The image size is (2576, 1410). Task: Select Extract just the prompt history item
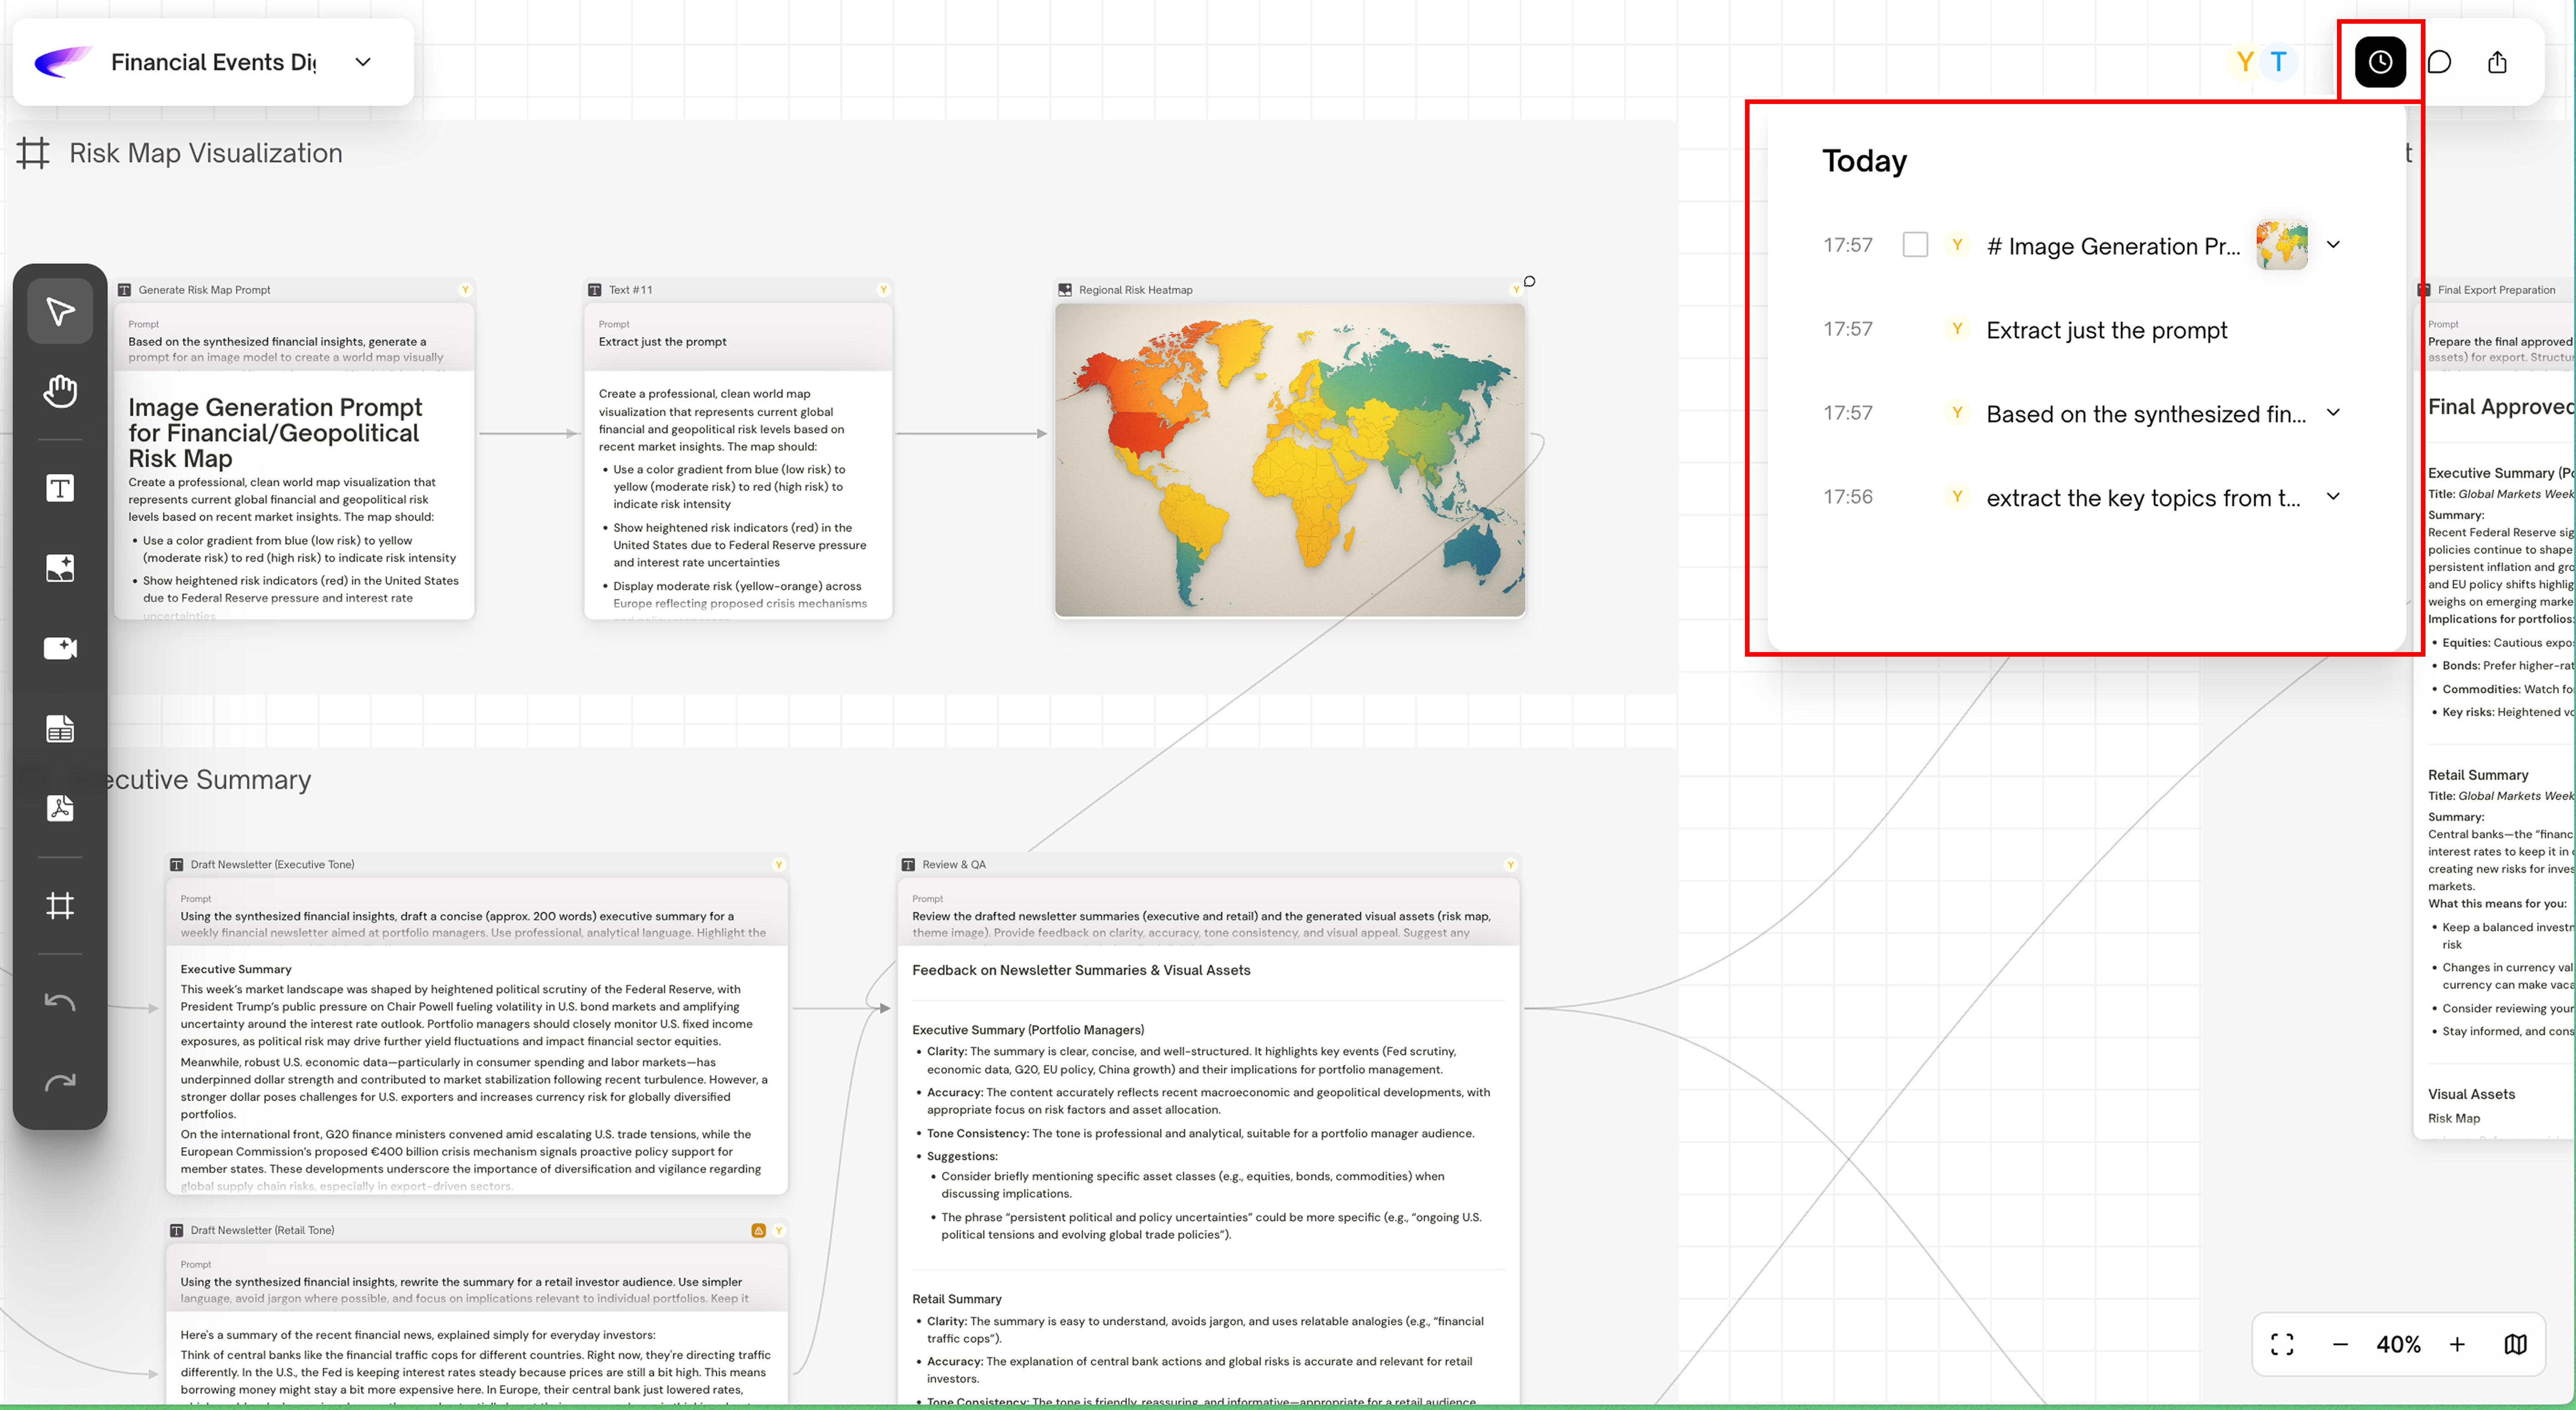tap(2106, 330)
